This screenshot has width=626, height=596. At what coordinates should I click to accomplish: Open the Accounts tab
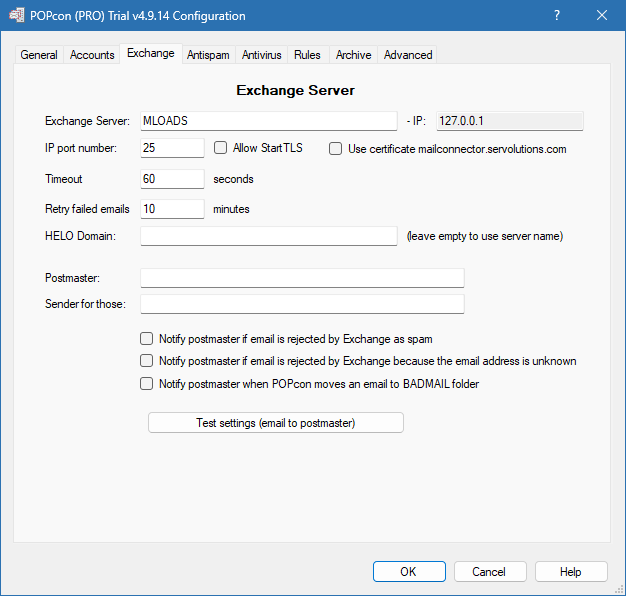pos(92,55)
